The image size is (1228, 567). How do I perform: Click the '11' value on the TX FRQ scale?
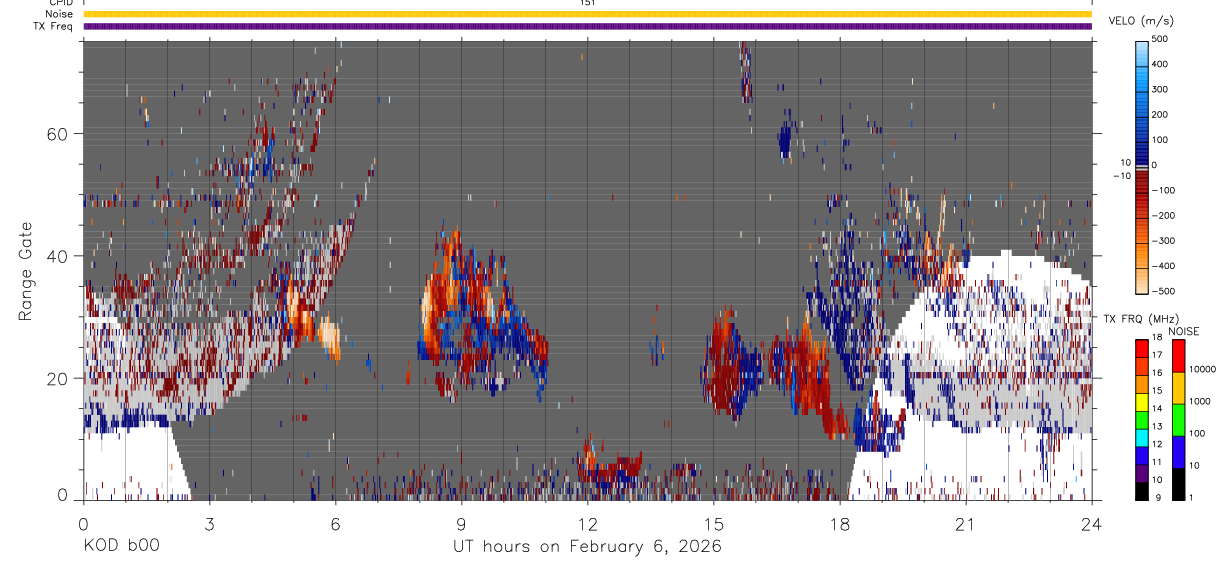[x=1159, y=462]
